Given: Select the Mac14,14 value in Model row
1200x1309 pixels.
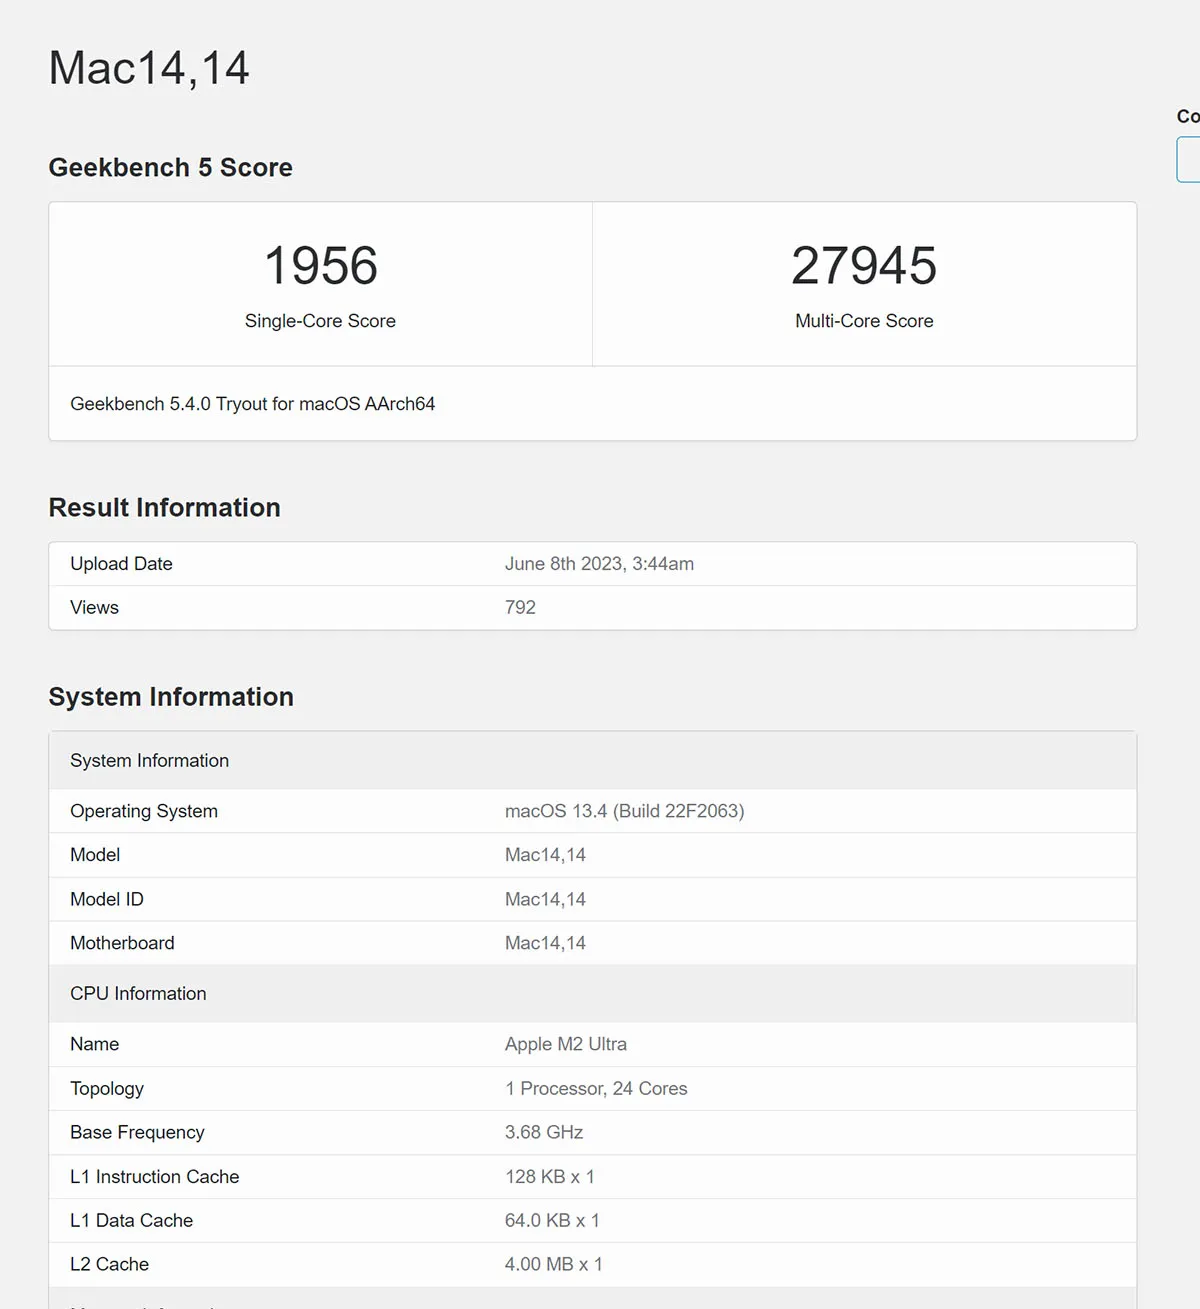Looking at the screenshot, I should coord(545,855).
